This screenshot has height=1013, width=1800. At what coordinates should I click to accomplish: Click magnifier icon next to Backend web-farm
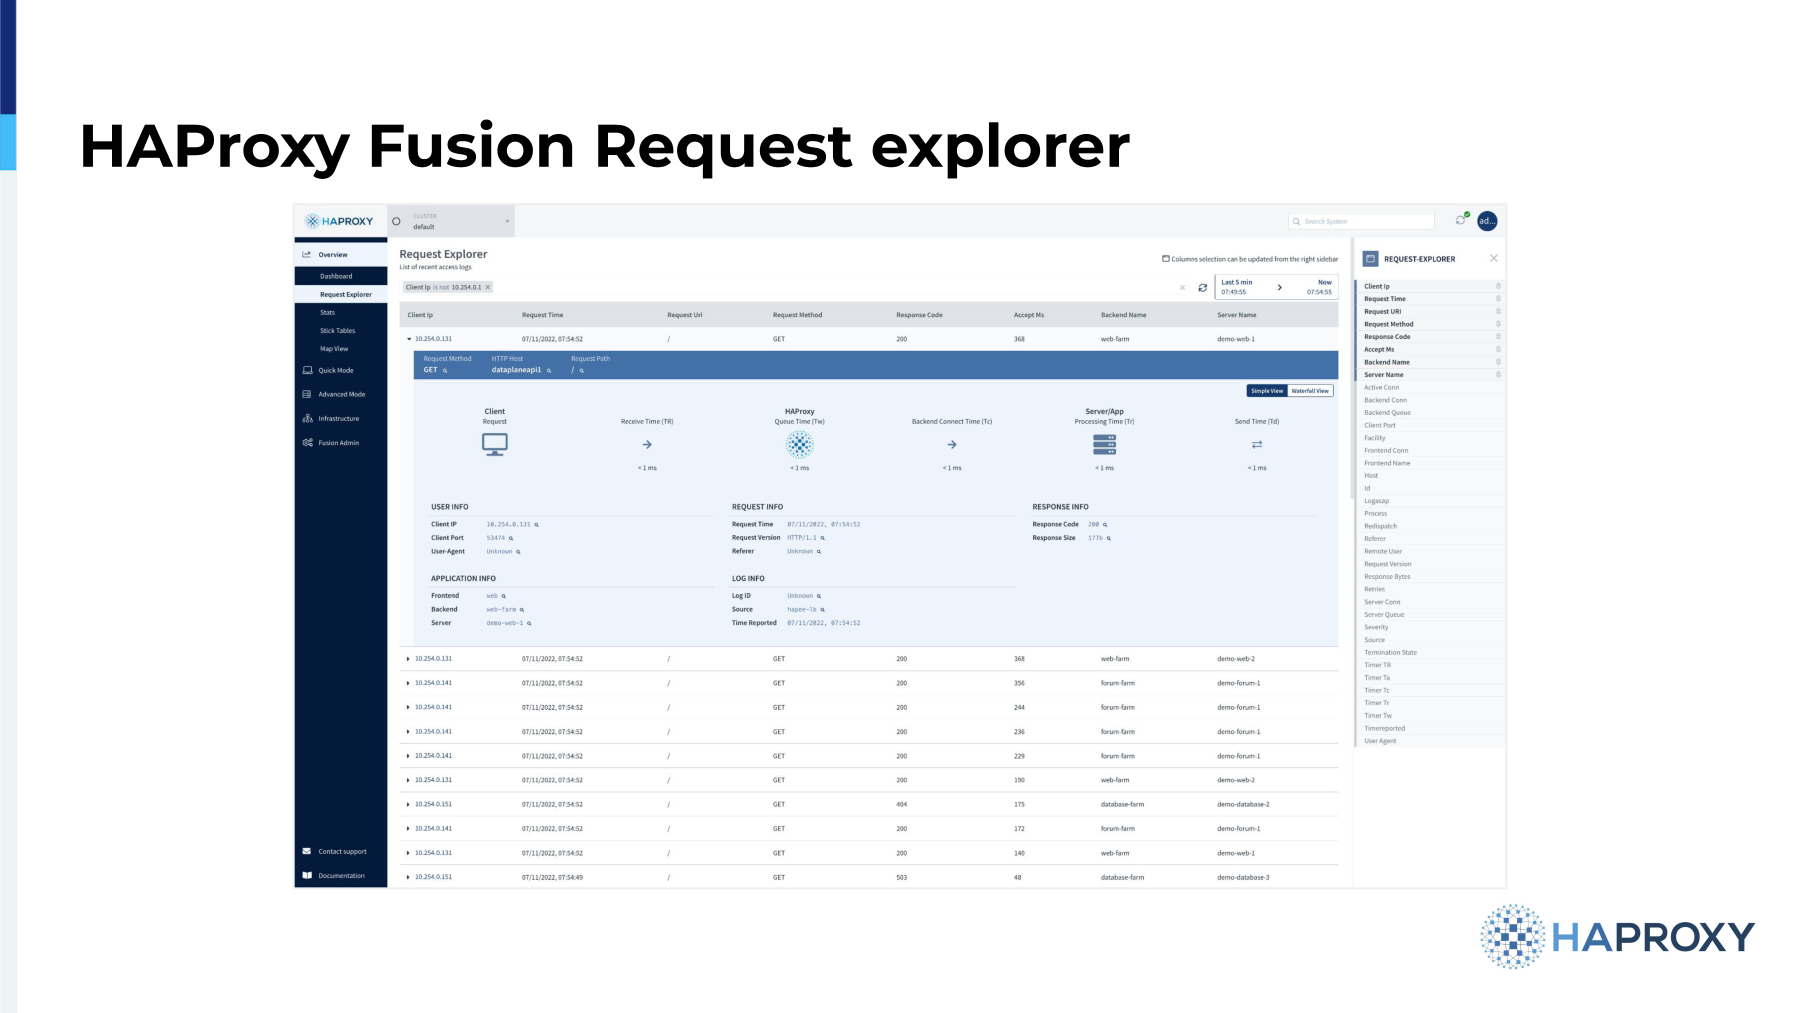pyautogui.click(x=522, y=609)
